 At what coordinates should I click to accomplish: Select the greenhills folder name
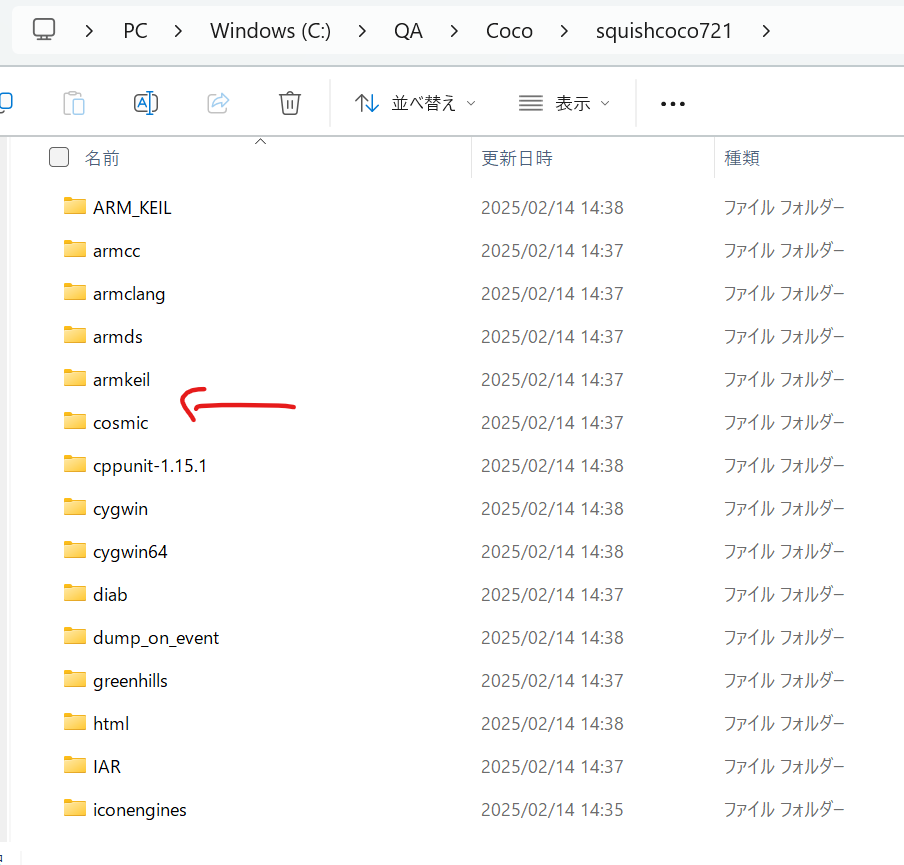pos(130,681)
